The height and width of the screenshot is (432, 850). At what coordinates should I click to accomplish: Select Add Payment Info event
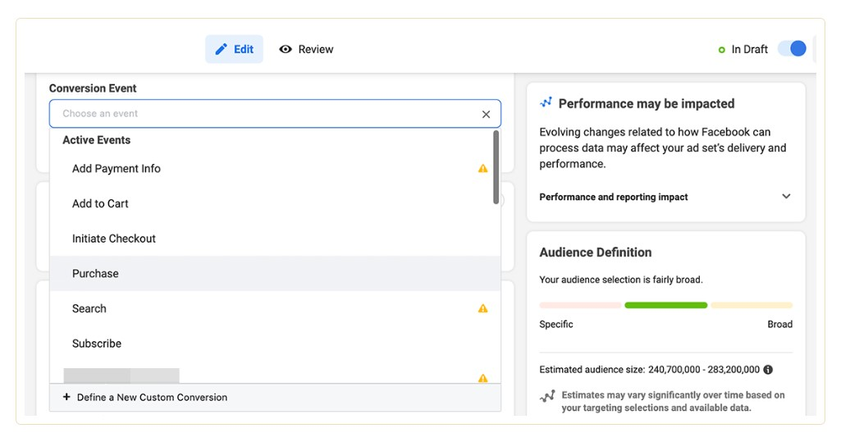pyautogui.click(x=116, y=169)
